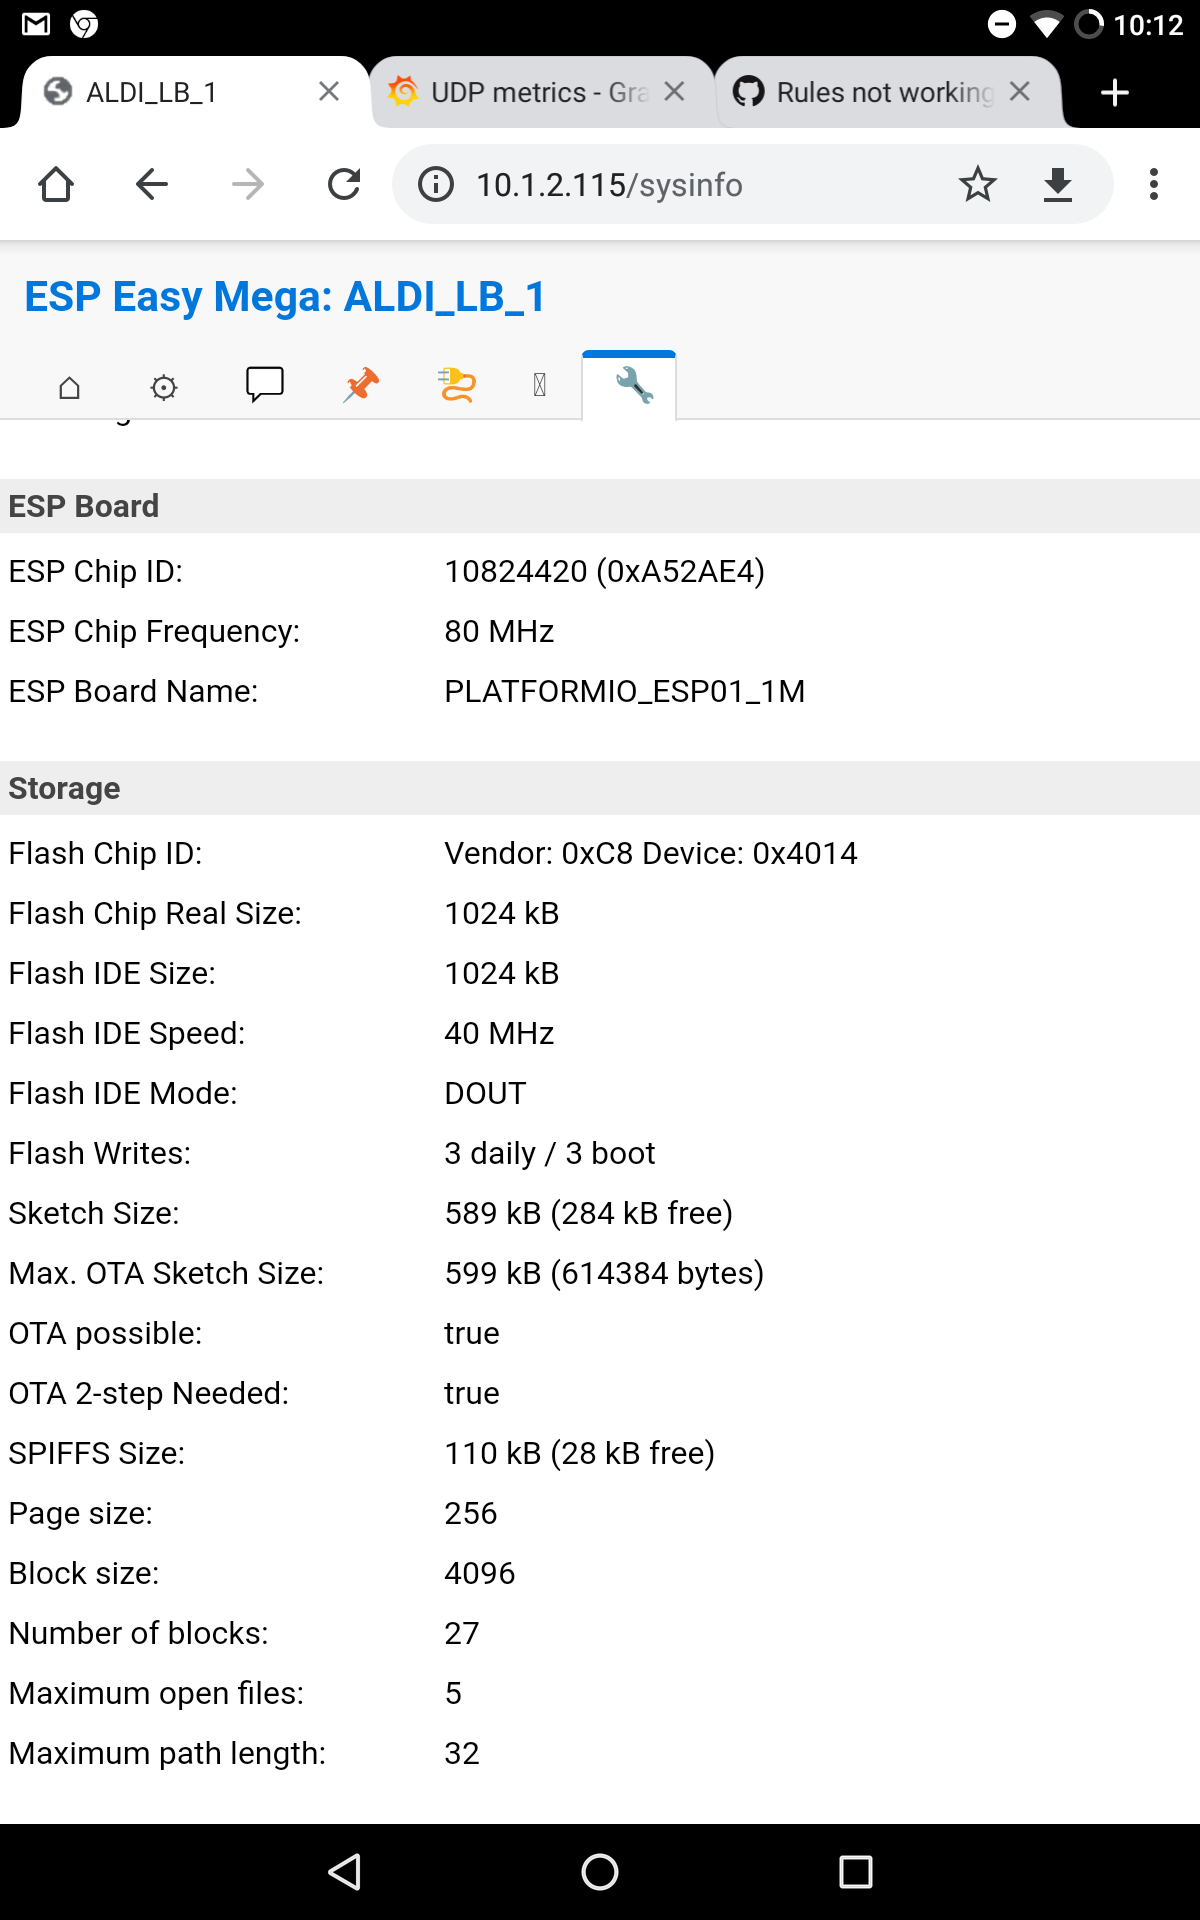Viewport: 1200px width, 1920px height.
Task: Select Maximum open files value 5
Action: (453, 1693)
